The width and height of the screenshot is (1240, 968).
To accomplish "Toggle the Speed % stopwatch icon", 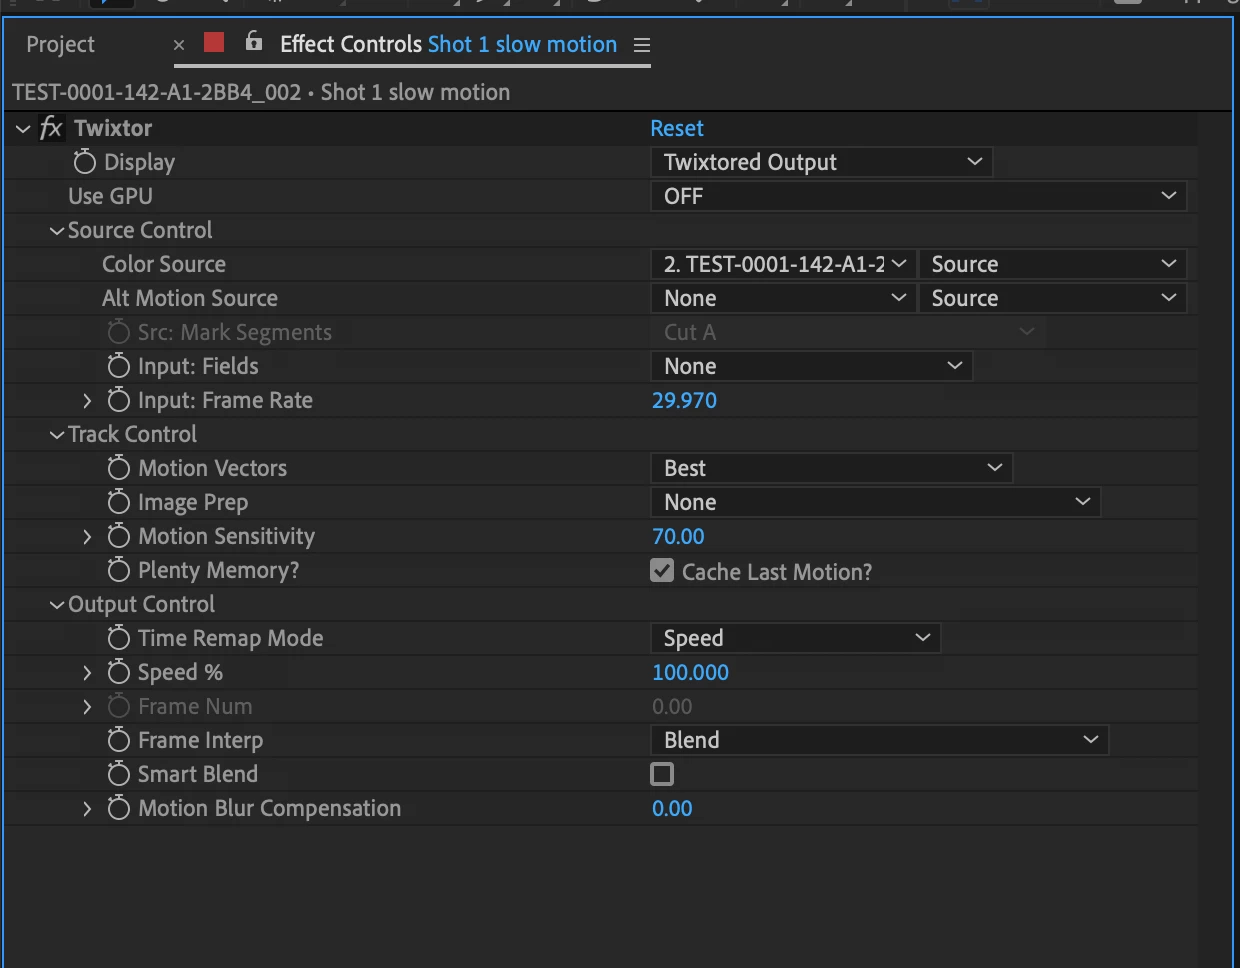I will click(x=119, y=671).
